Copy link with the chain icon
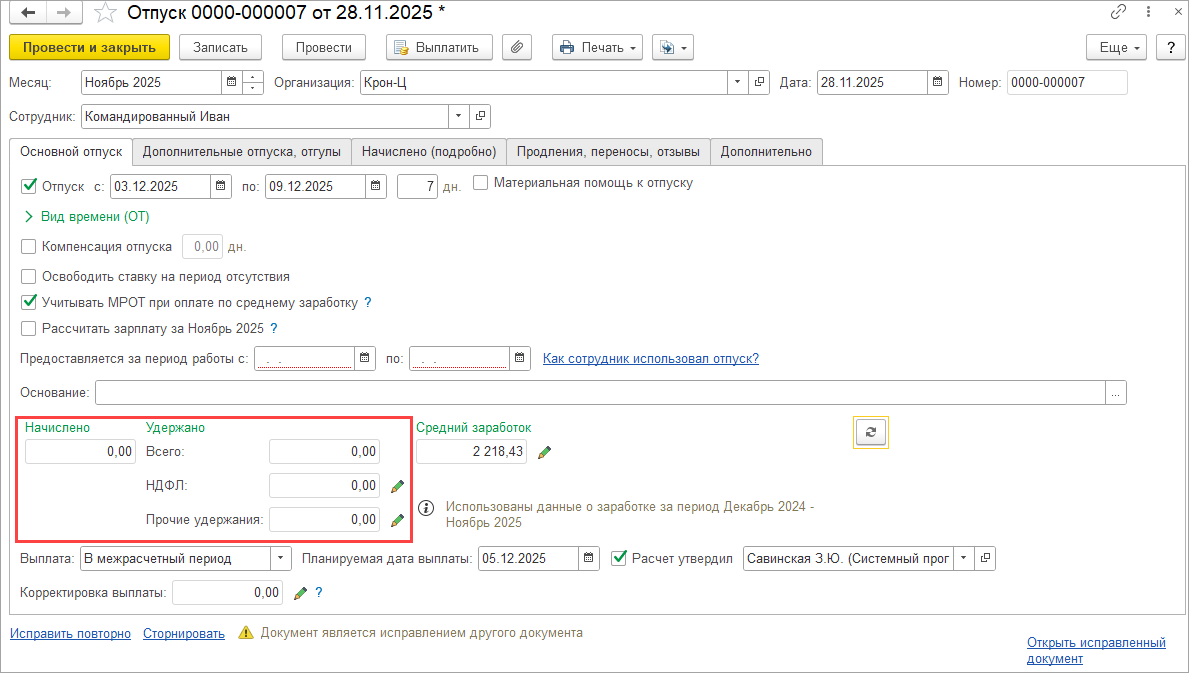This screenshot has width=1189, height=673. 1118,13
